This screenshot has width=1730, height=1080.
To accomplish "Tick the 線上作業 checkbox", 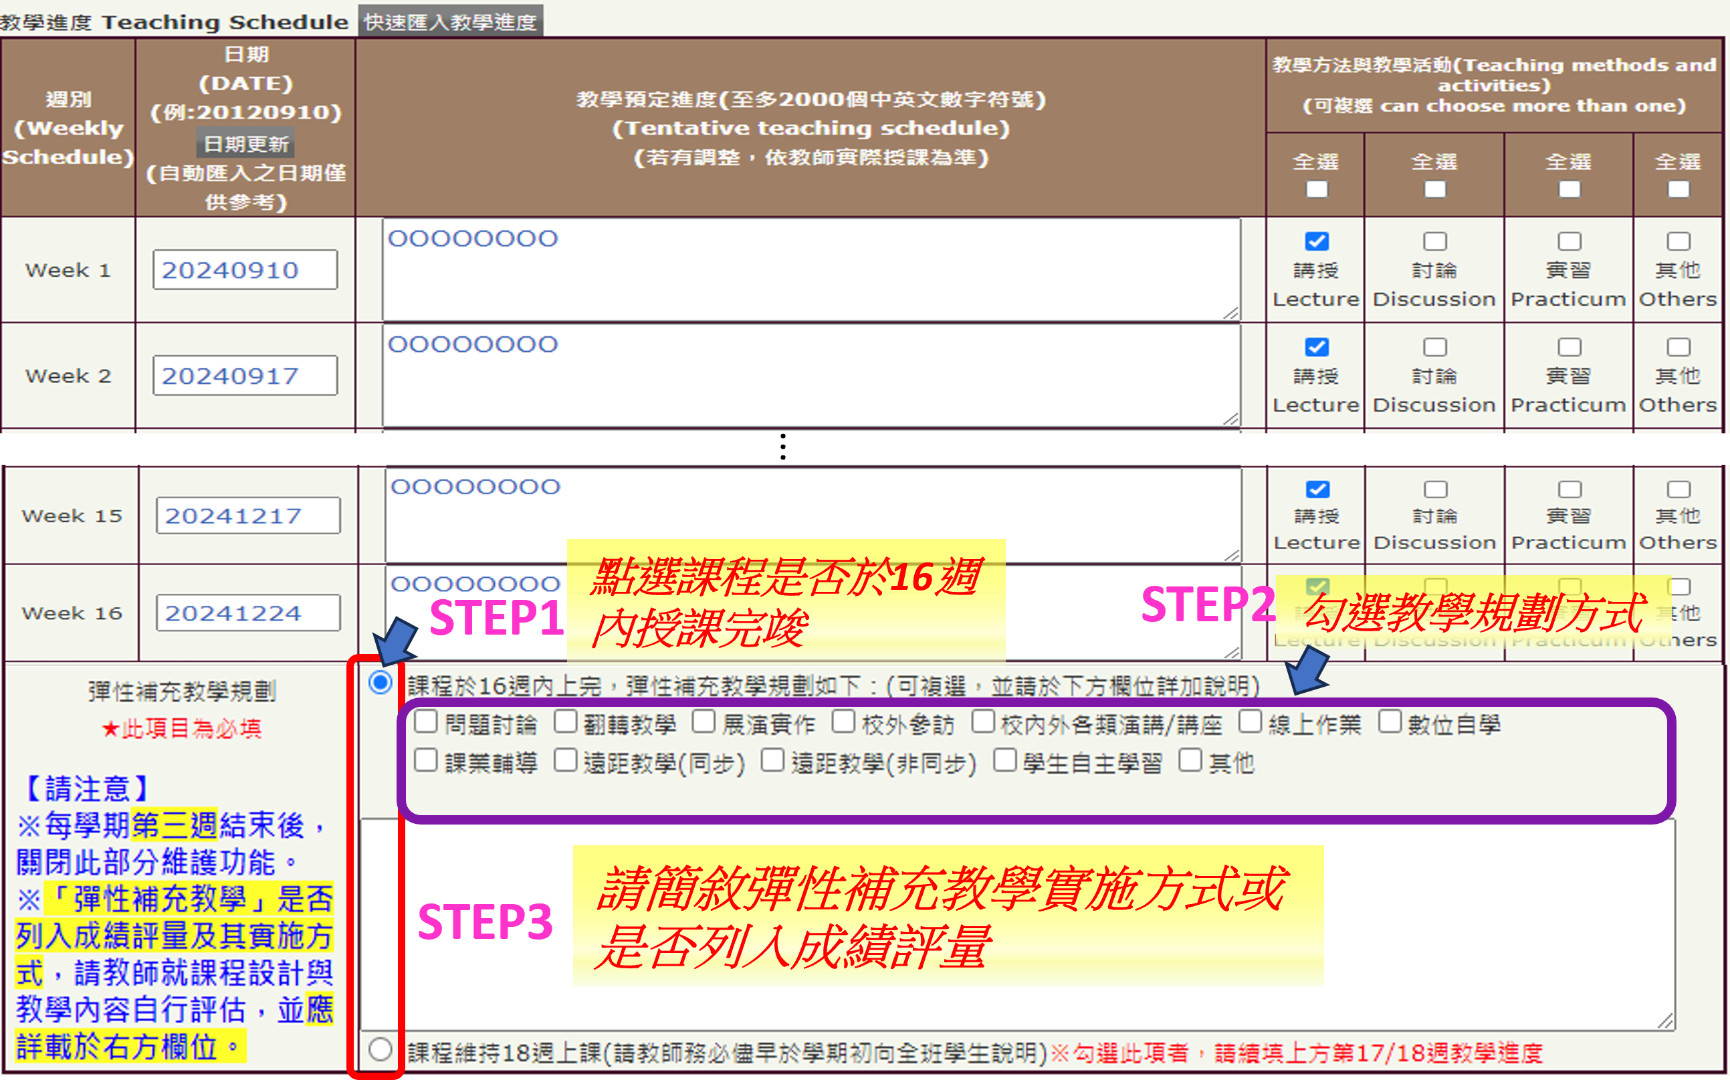I will tap(1250, 722).
